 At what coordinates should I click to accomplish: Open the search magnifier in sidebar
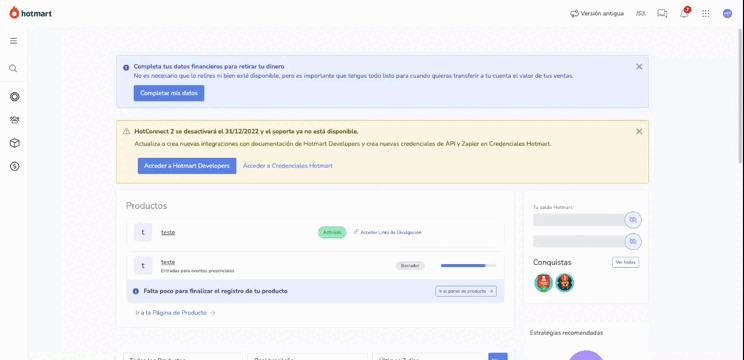coord(13,68)
